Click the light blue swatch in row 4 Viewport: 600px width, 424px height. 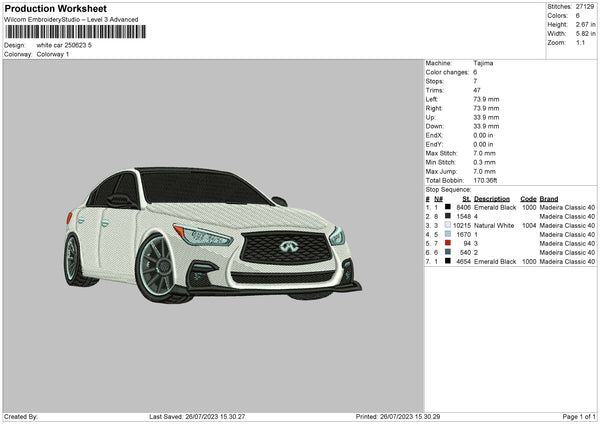pos(448,234)
